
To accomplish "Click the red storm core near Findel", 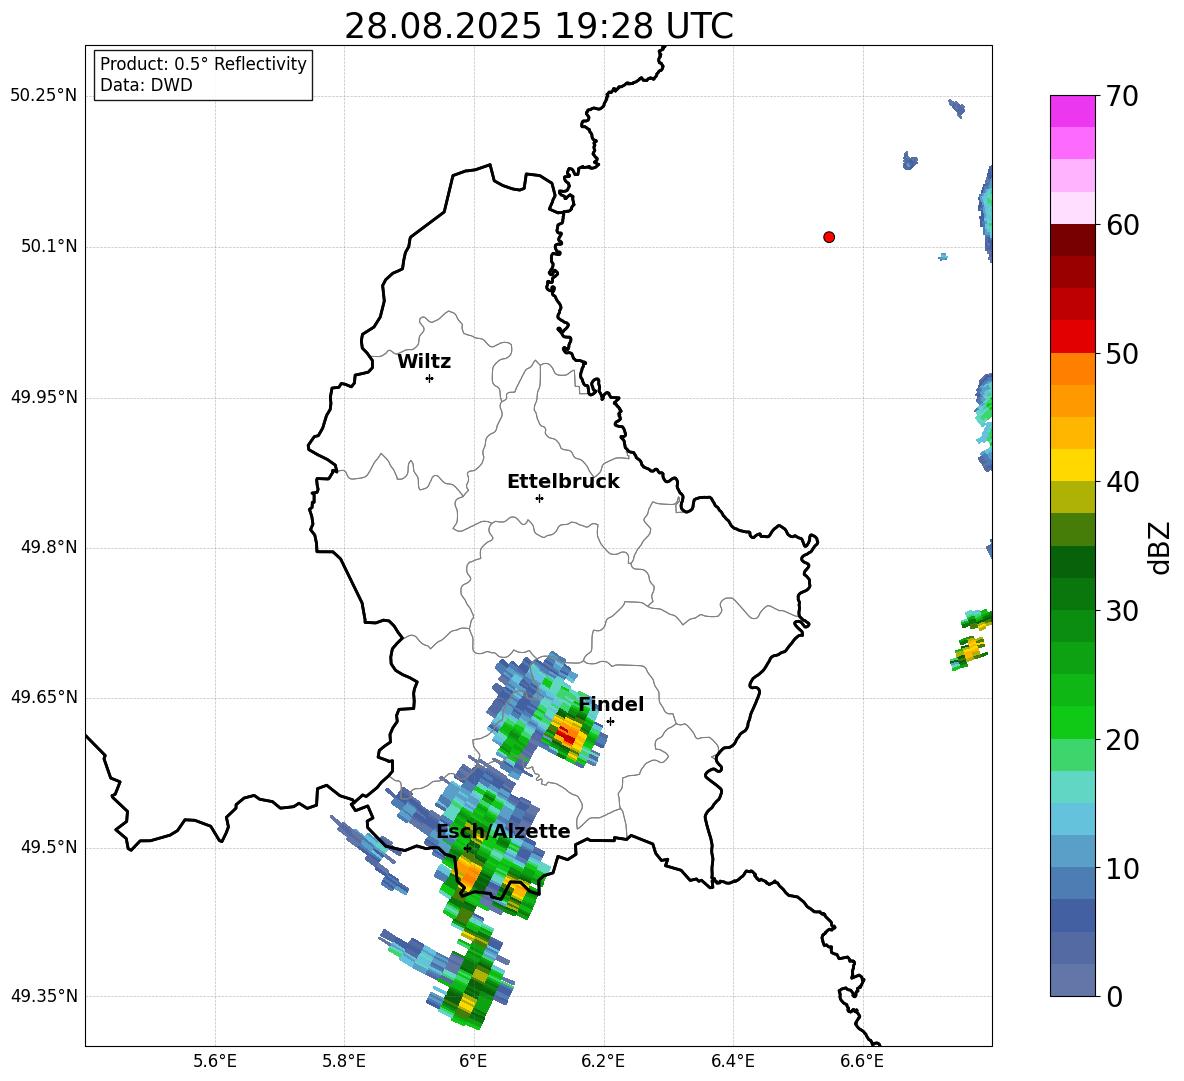I will point(568,733).
